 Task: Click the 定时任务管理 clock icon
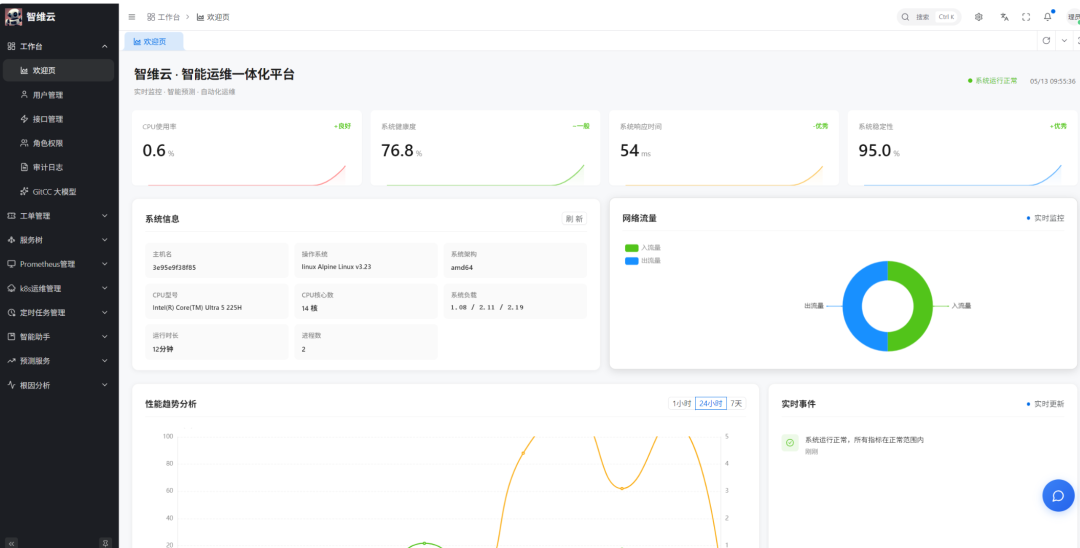(11, 313)
